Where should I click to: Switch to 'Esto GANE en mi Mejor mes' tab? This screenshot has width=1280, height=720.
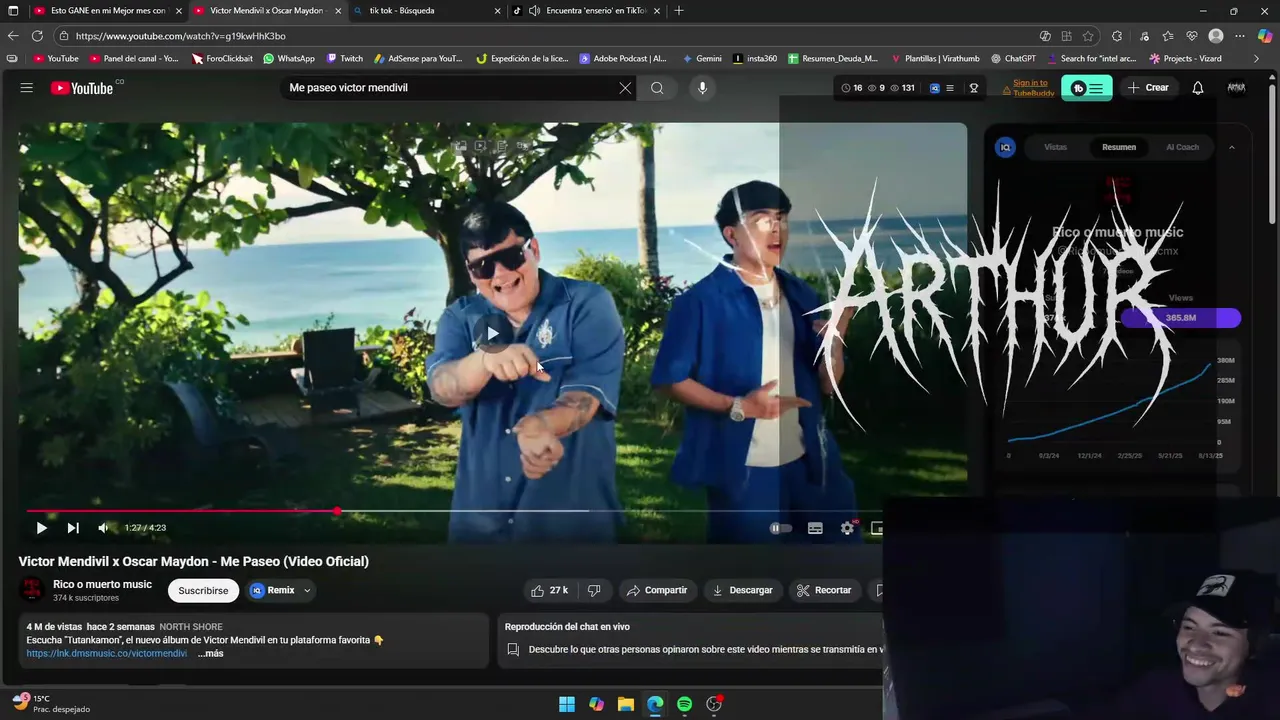tap(107, 10)
